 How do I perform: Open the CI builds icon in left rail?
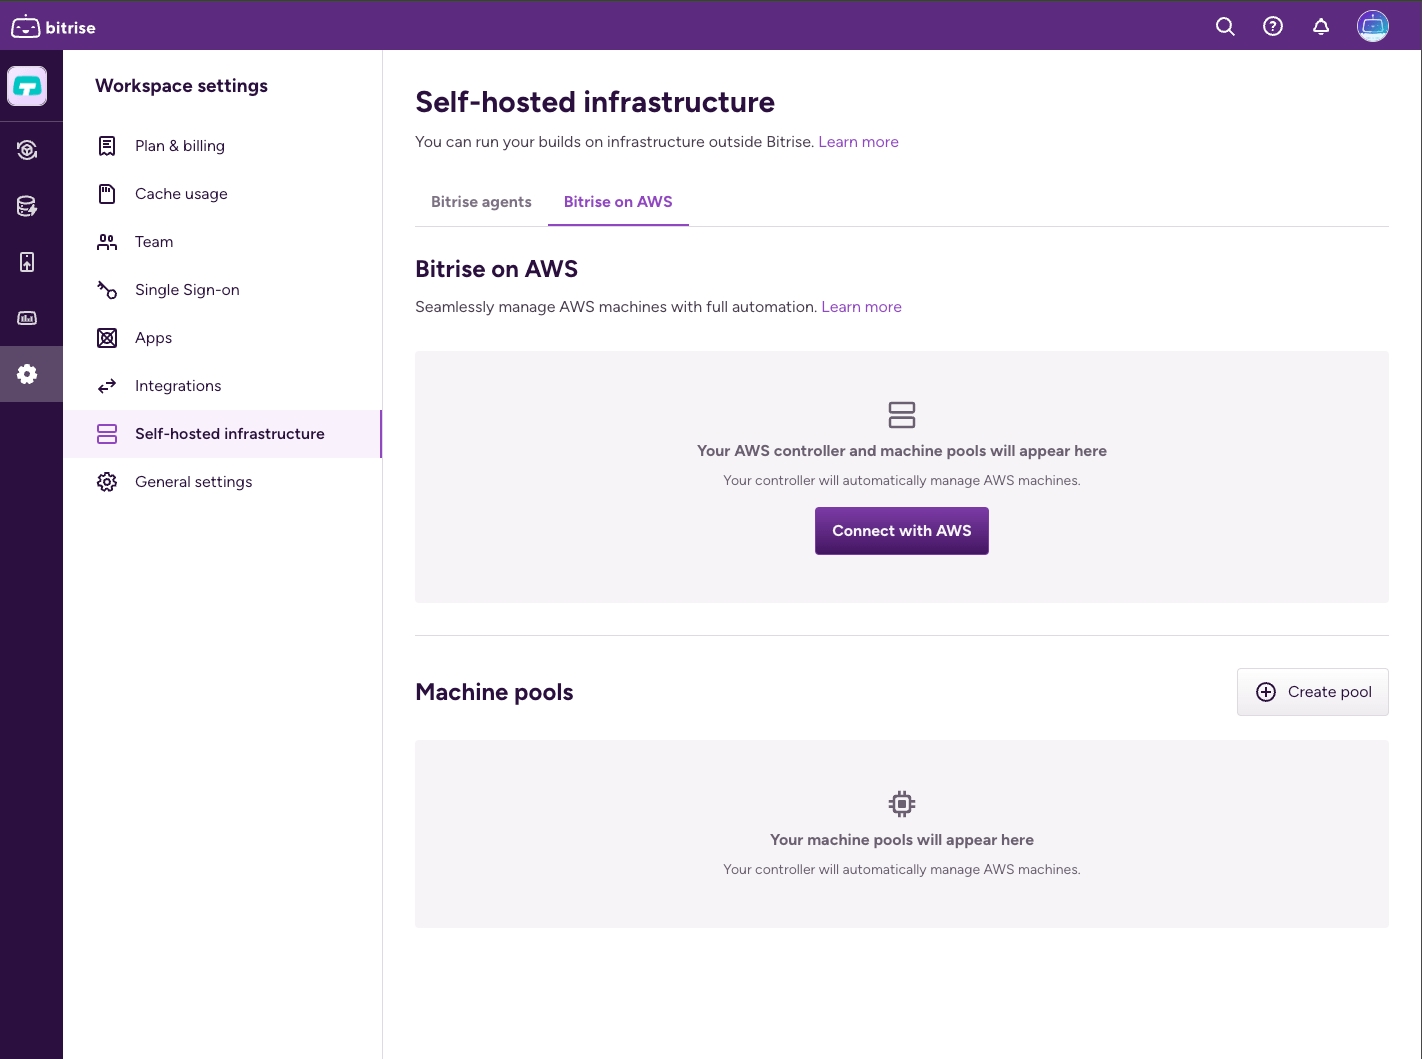pyautogui.click(x=28, y=150)
